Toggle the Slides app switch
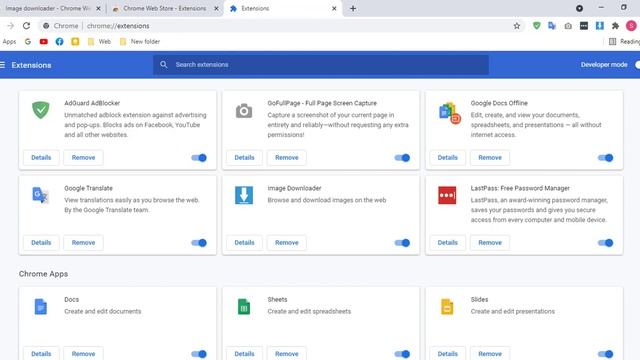640x360 pixels. pos(605,354)
